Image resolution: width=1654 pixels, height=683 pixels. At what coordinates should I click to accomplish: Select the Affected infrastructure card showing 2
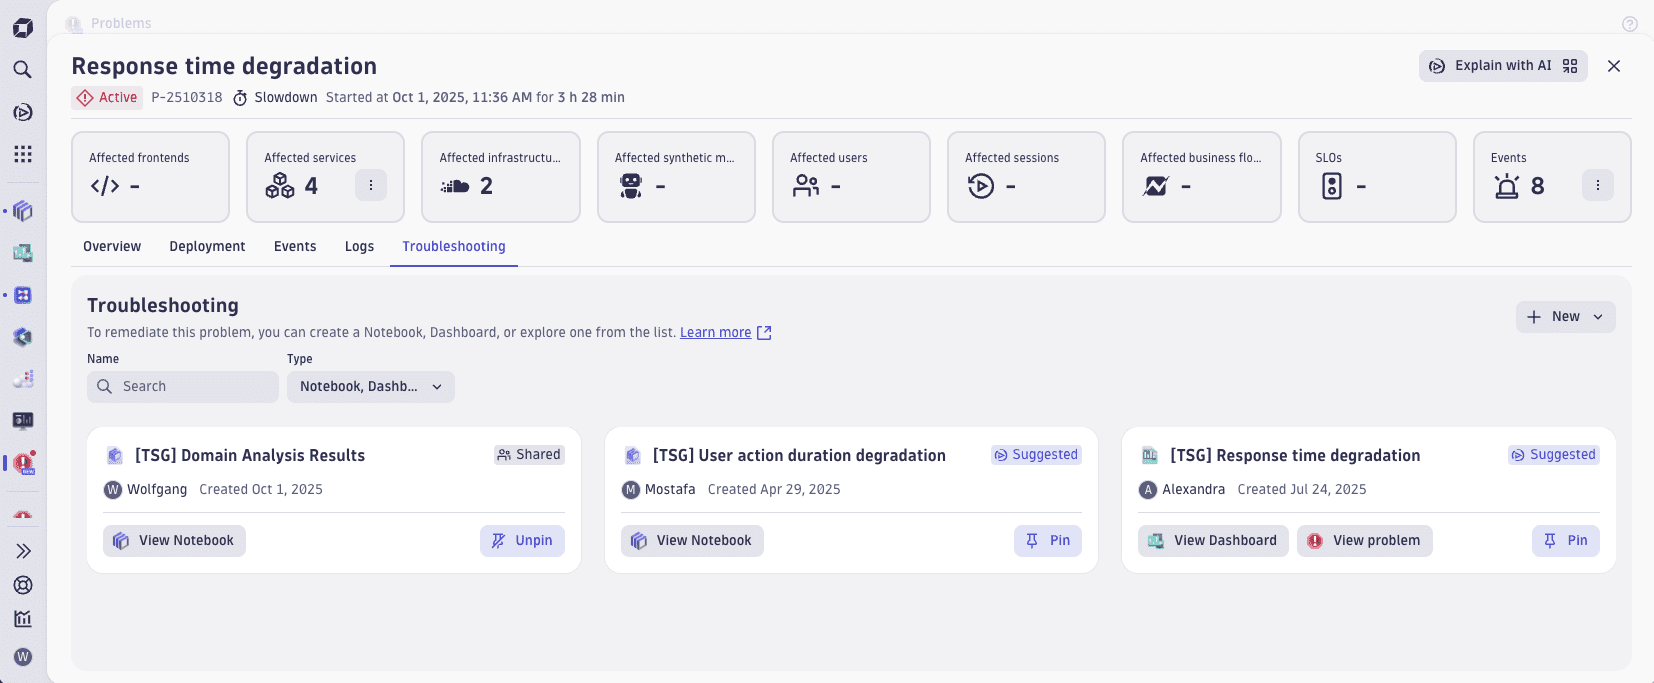coord(501,177)
